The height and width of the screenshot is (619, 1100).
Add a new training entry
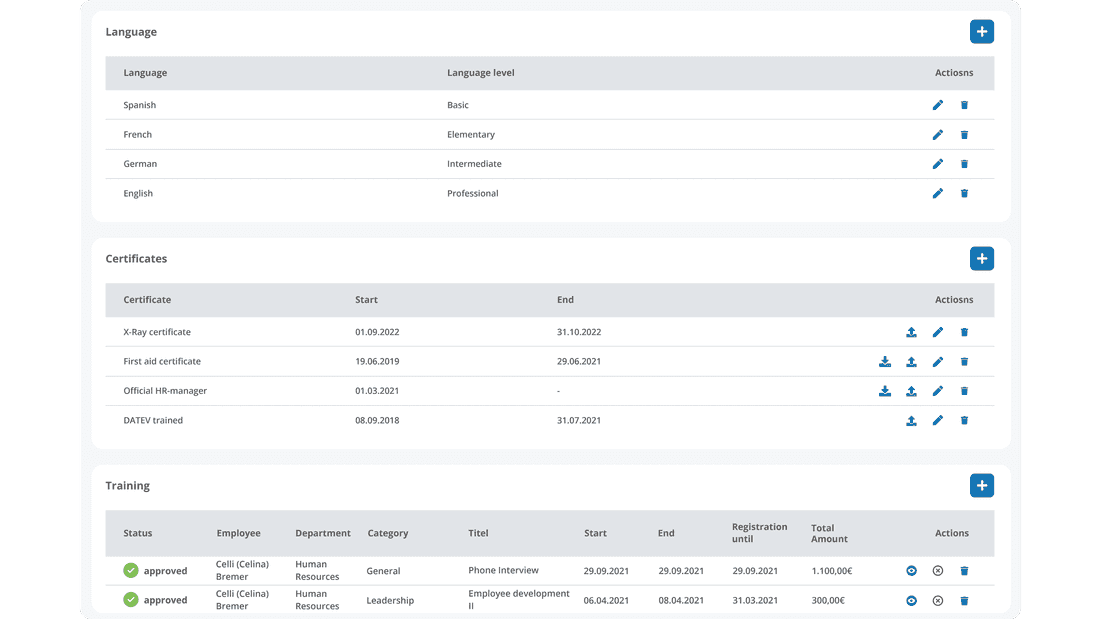(982, 485)
